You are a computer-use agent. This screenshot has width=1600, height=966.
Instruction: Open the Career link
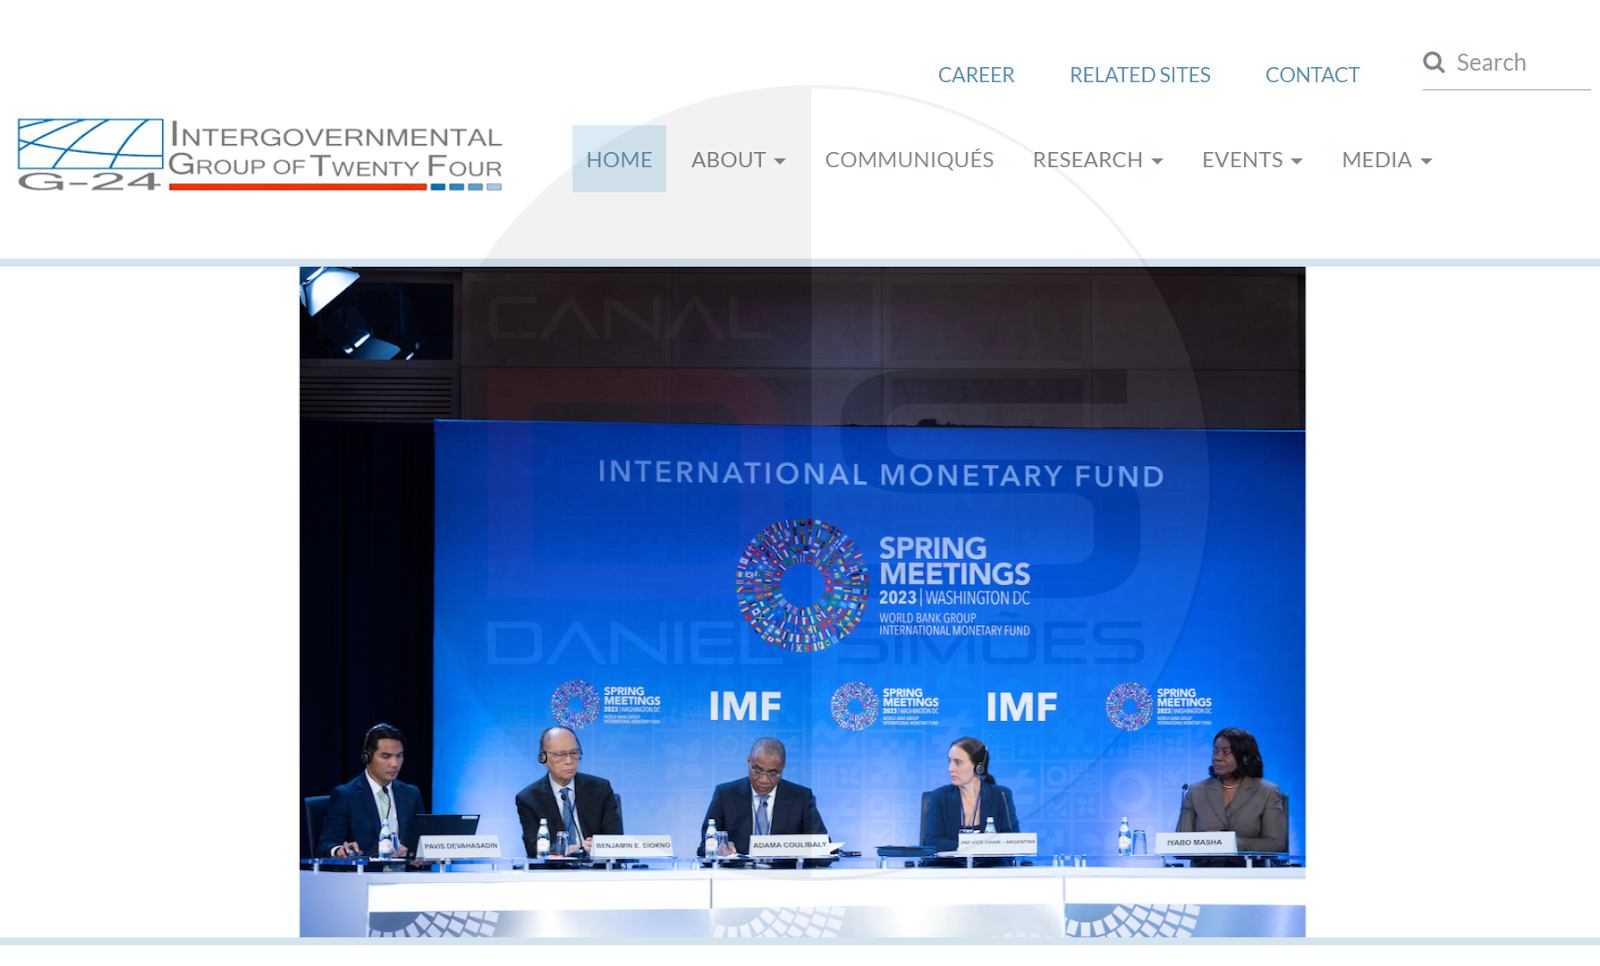coord(976,75)
